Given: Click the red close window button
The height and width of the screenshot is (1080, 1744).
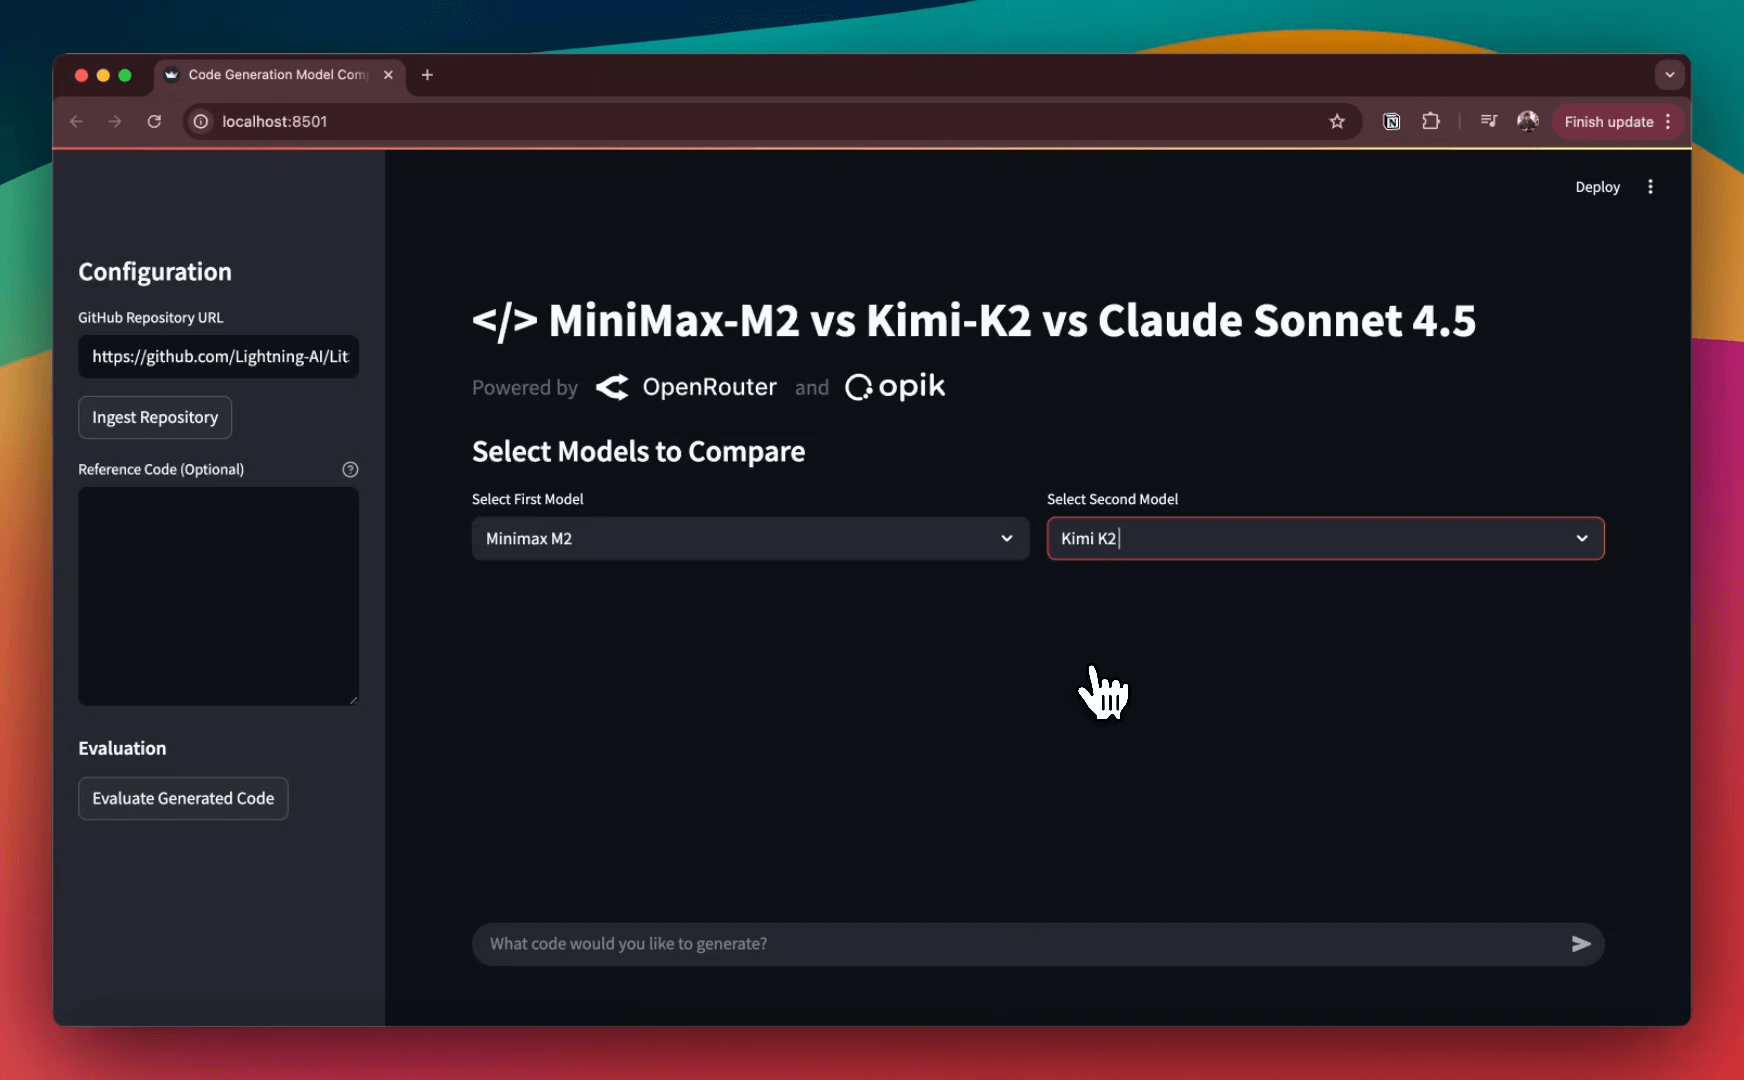Looking at the screenshot, I should point(81,75).
